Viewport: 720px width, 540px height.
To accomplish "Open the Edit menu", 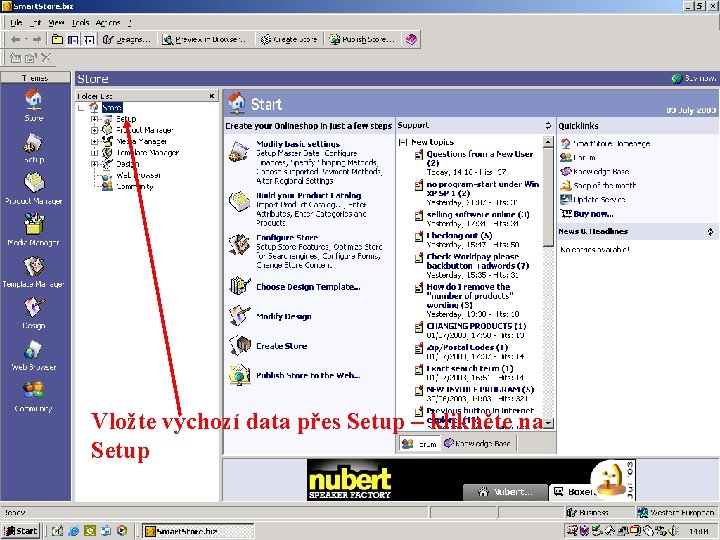I will [35, 22].
